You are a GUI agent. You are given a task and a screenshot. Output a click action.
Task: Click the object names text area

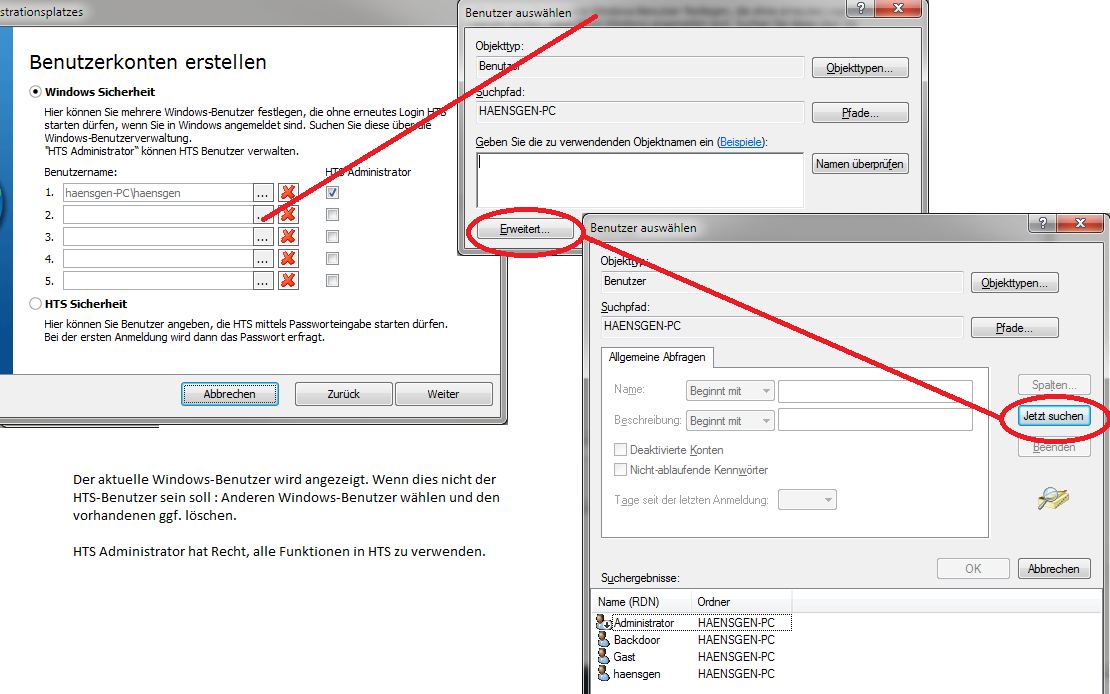click(x=640, y=180)
